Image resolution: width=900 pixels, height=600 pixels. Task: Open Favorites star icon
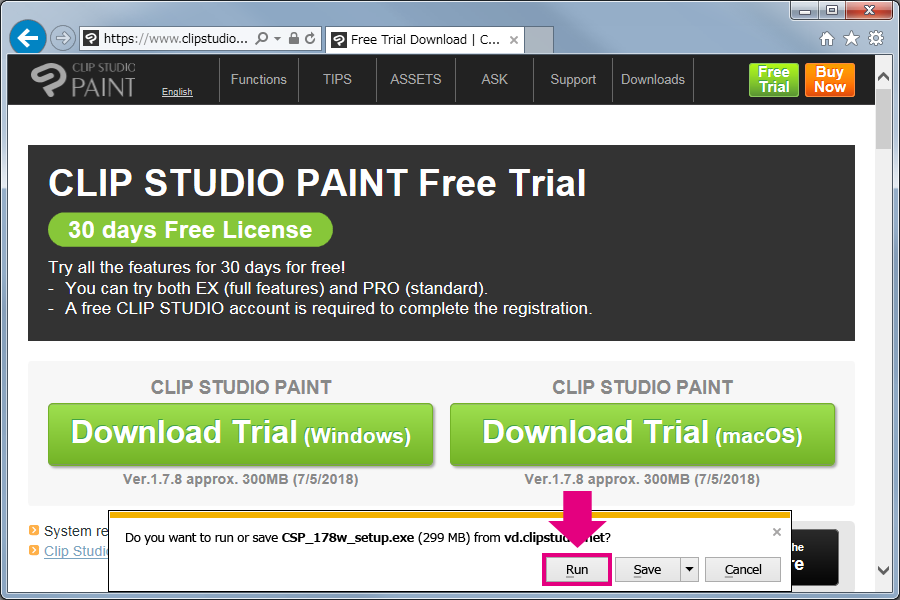851,39
